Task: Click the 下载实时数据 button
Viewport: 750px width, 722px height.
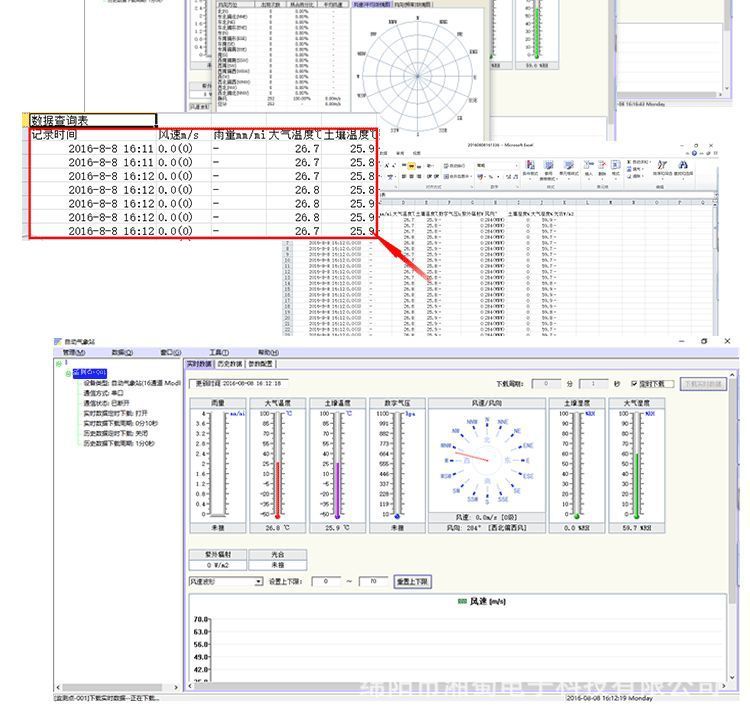Action: tap(703, 383)
